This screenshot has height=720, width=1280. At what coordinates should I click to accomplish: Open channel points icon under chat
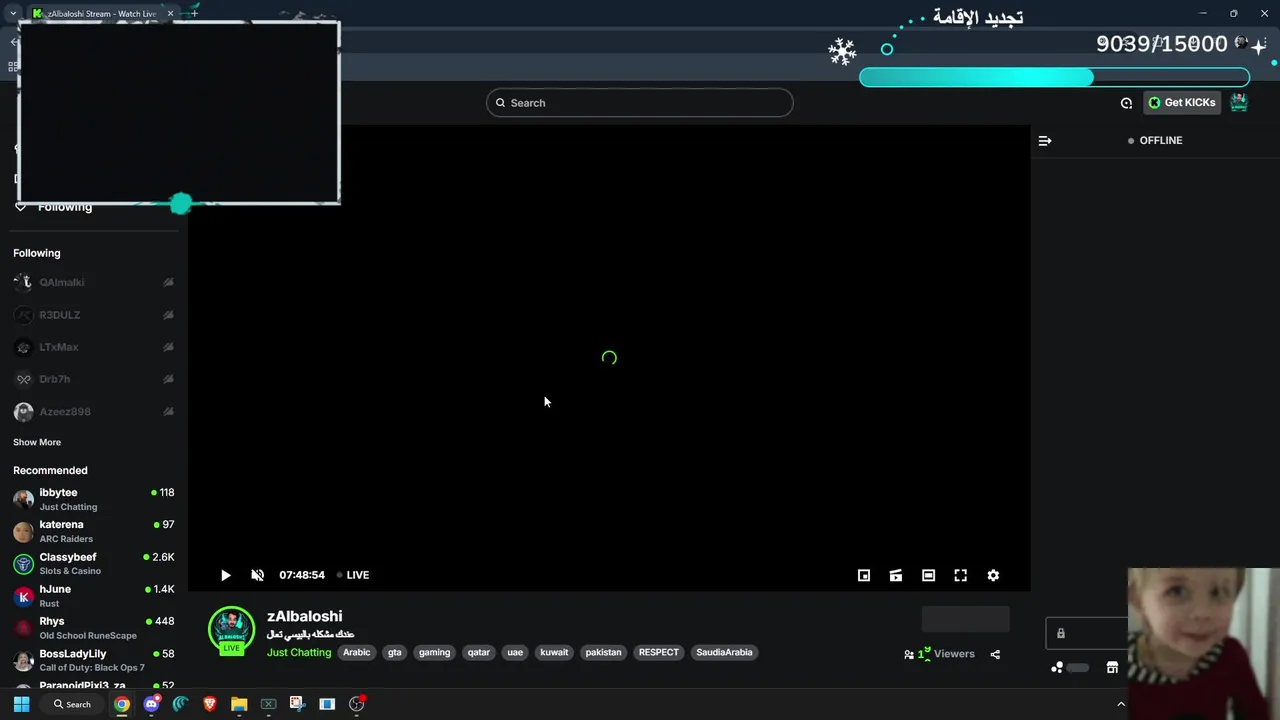coord(1057,668)
